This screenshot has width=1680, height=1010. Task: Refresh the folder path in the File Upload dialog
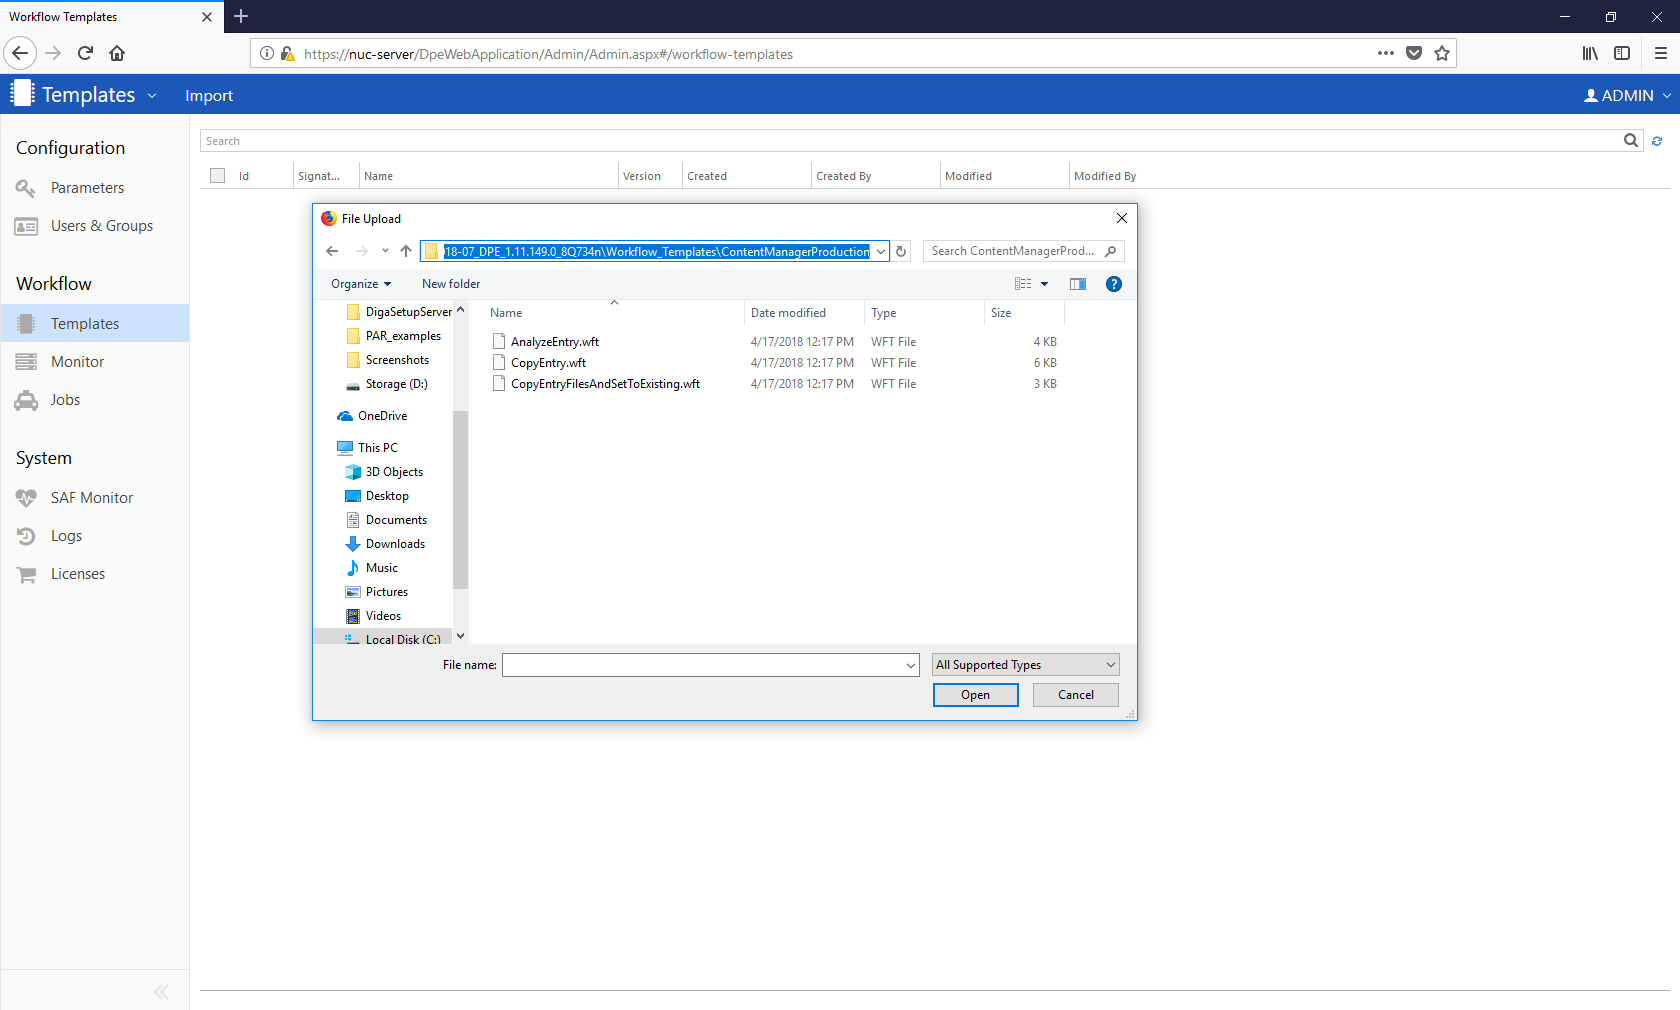pos(901,252)
